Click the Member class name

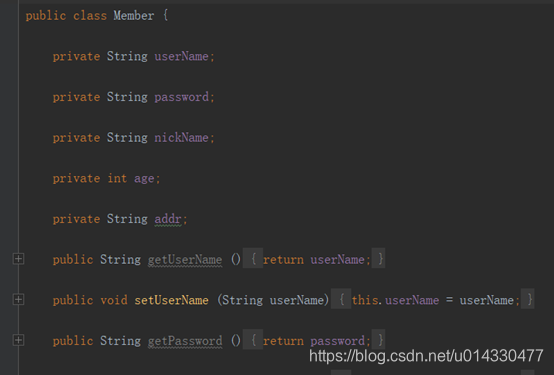pyautogui.click(x=134, y=16)
